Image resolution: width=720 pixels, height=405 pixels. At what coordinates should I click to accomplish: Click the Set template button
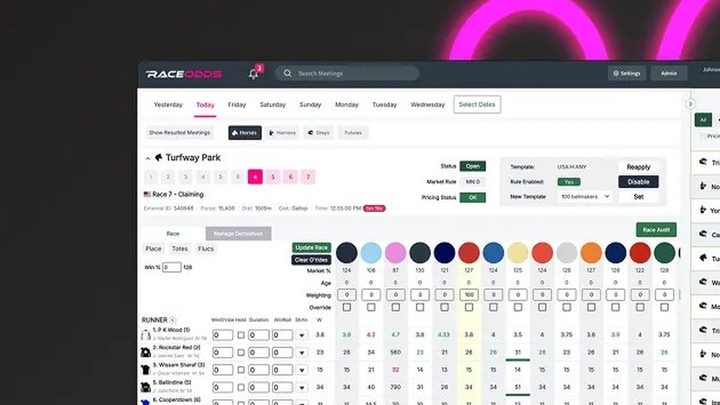(x=638, y=197)
